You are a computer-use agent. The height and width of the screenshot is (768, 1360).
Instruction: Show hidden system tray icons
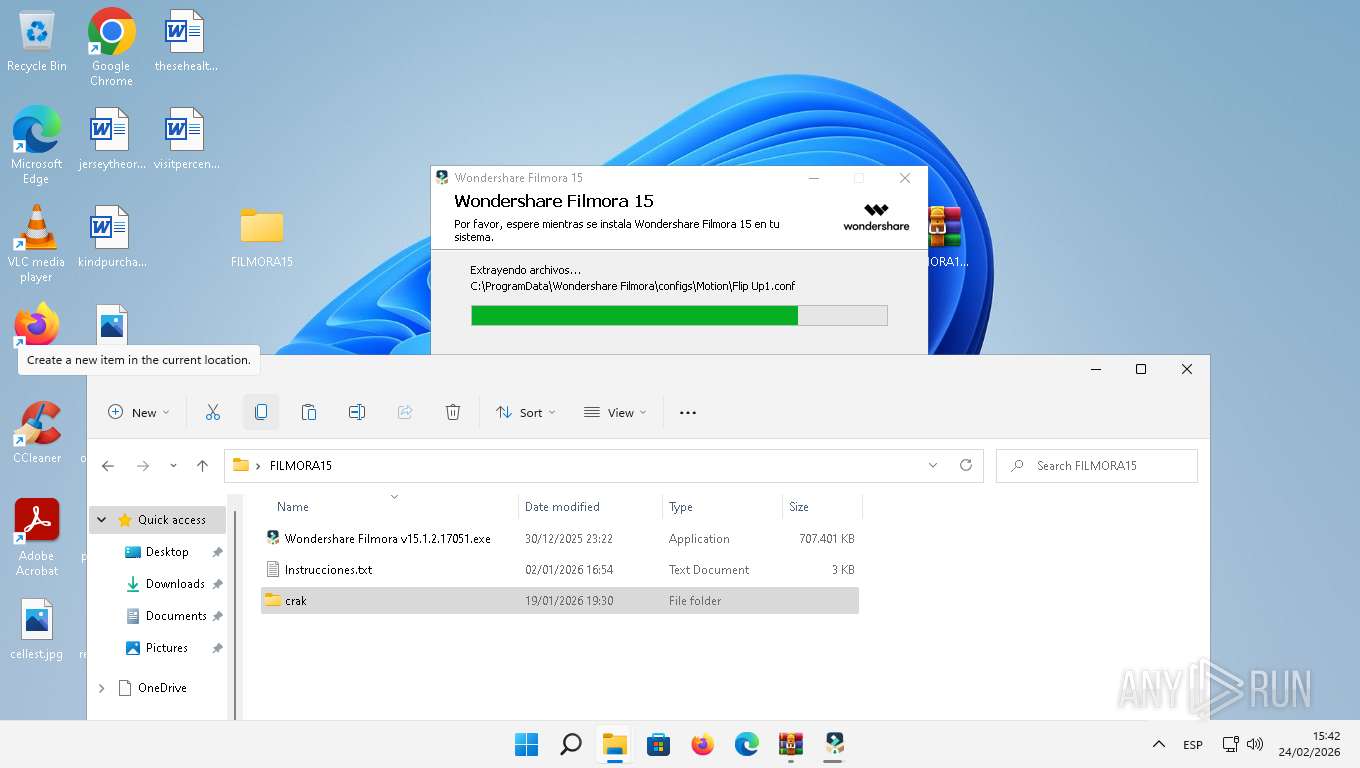(1159, 744)
